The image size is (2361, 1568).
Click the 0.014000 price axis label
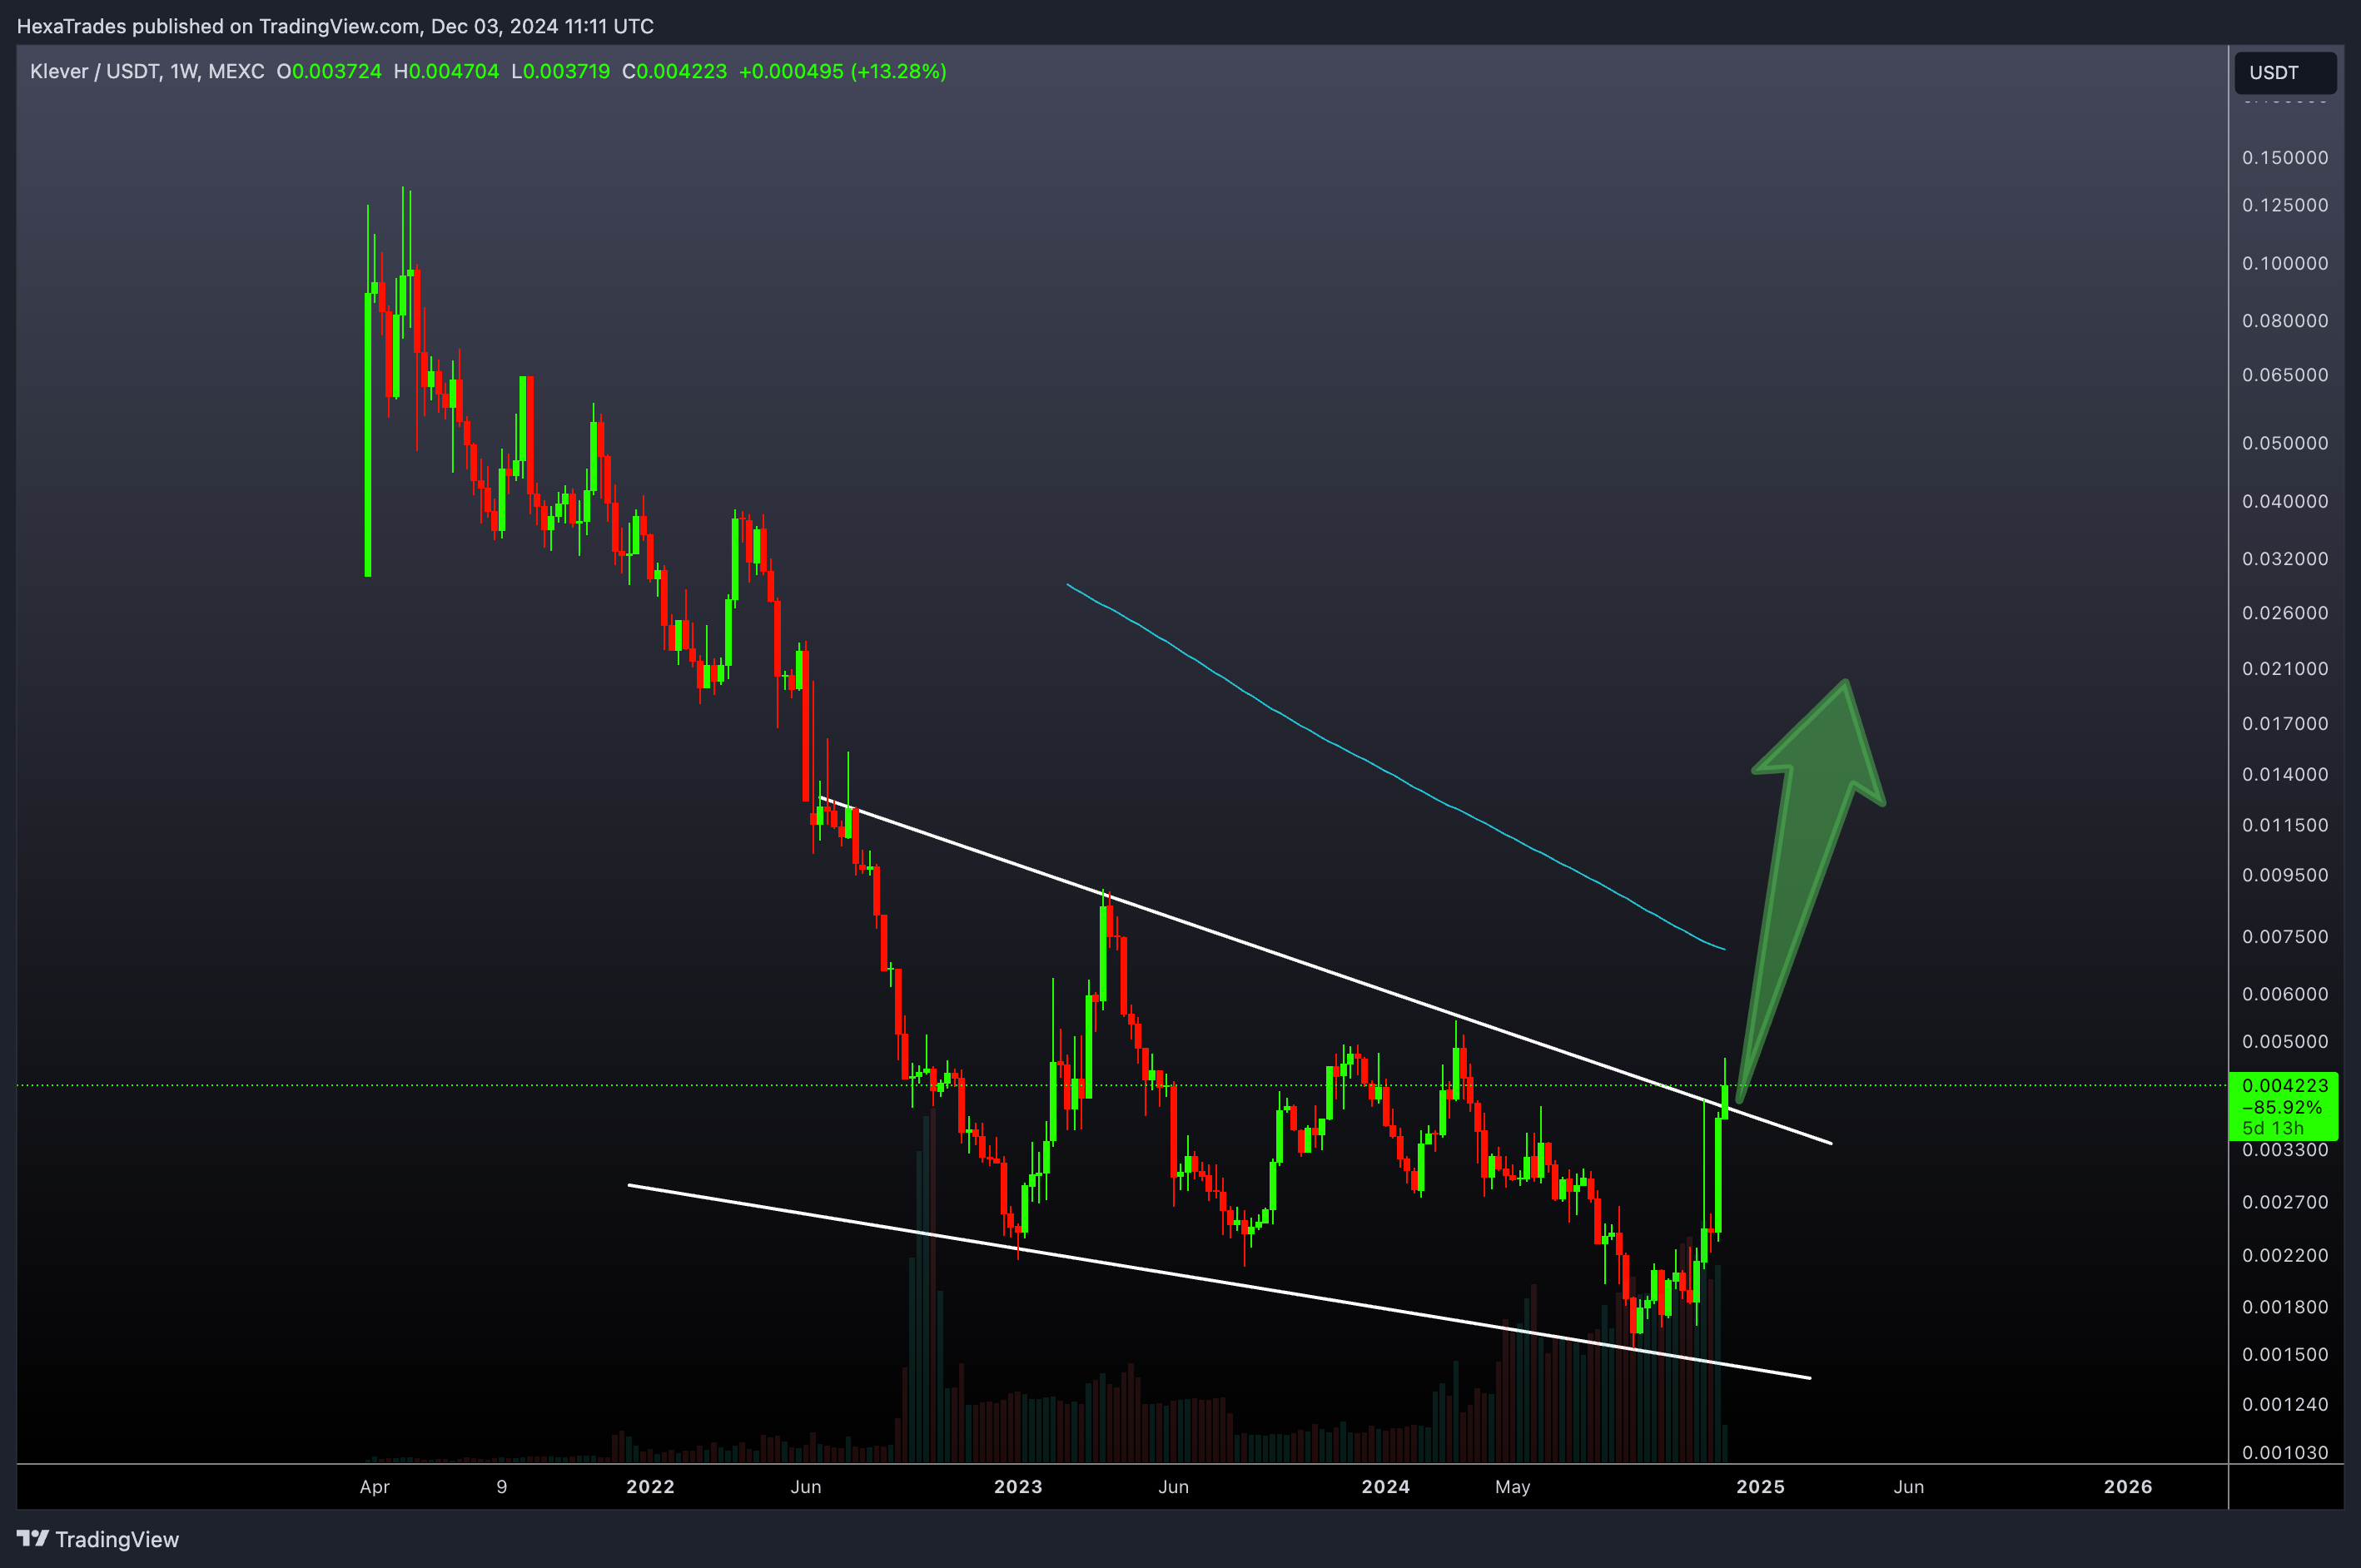(x=2284, y=775)
